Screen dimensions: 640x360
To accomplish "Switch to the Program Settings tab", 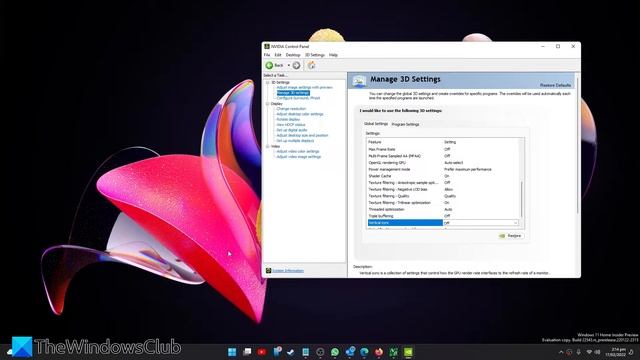I will point(405,124).
